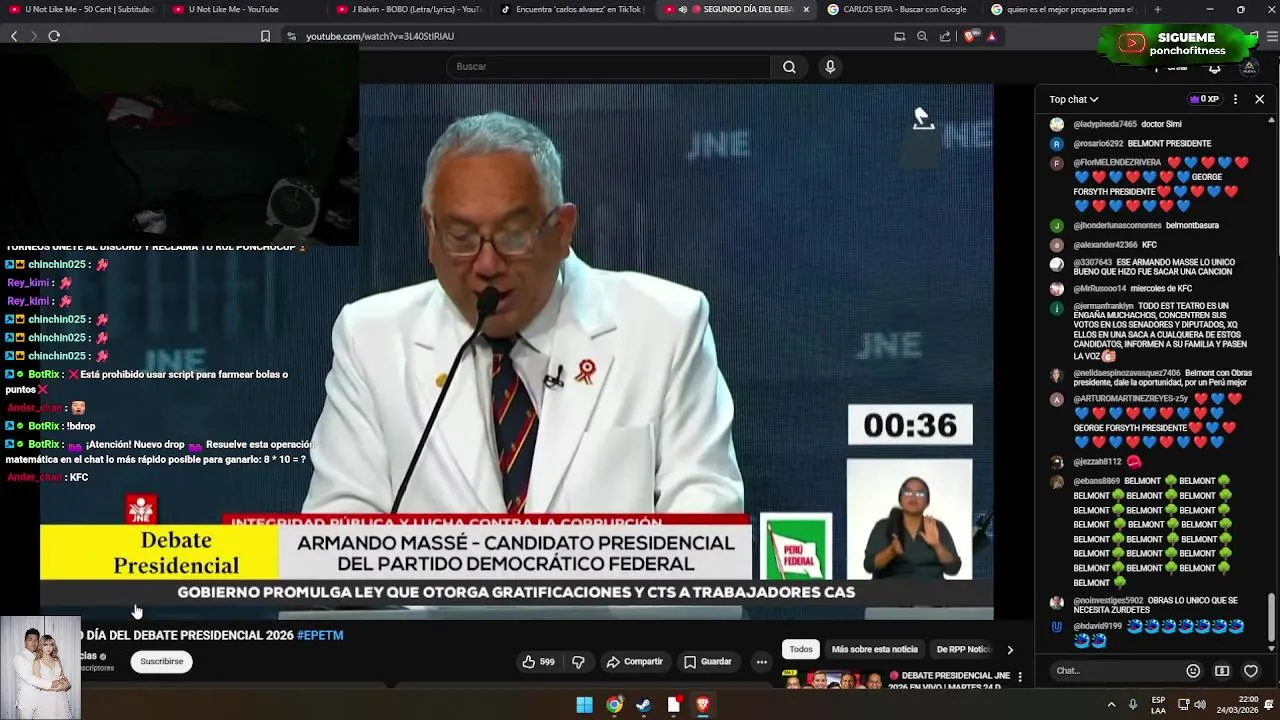Click the cast/media icon in the address bar
The width and height of the screenshot is (1280, 720).
pos(899,36)
